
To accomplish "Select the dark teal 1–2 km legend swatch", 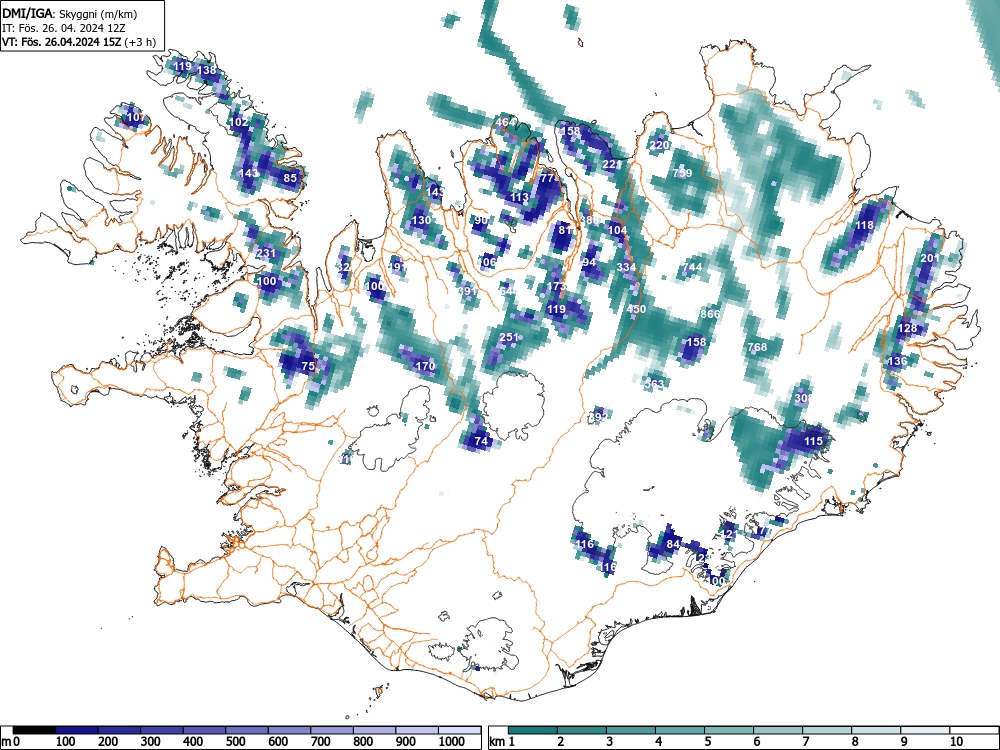I will point(533,730).
